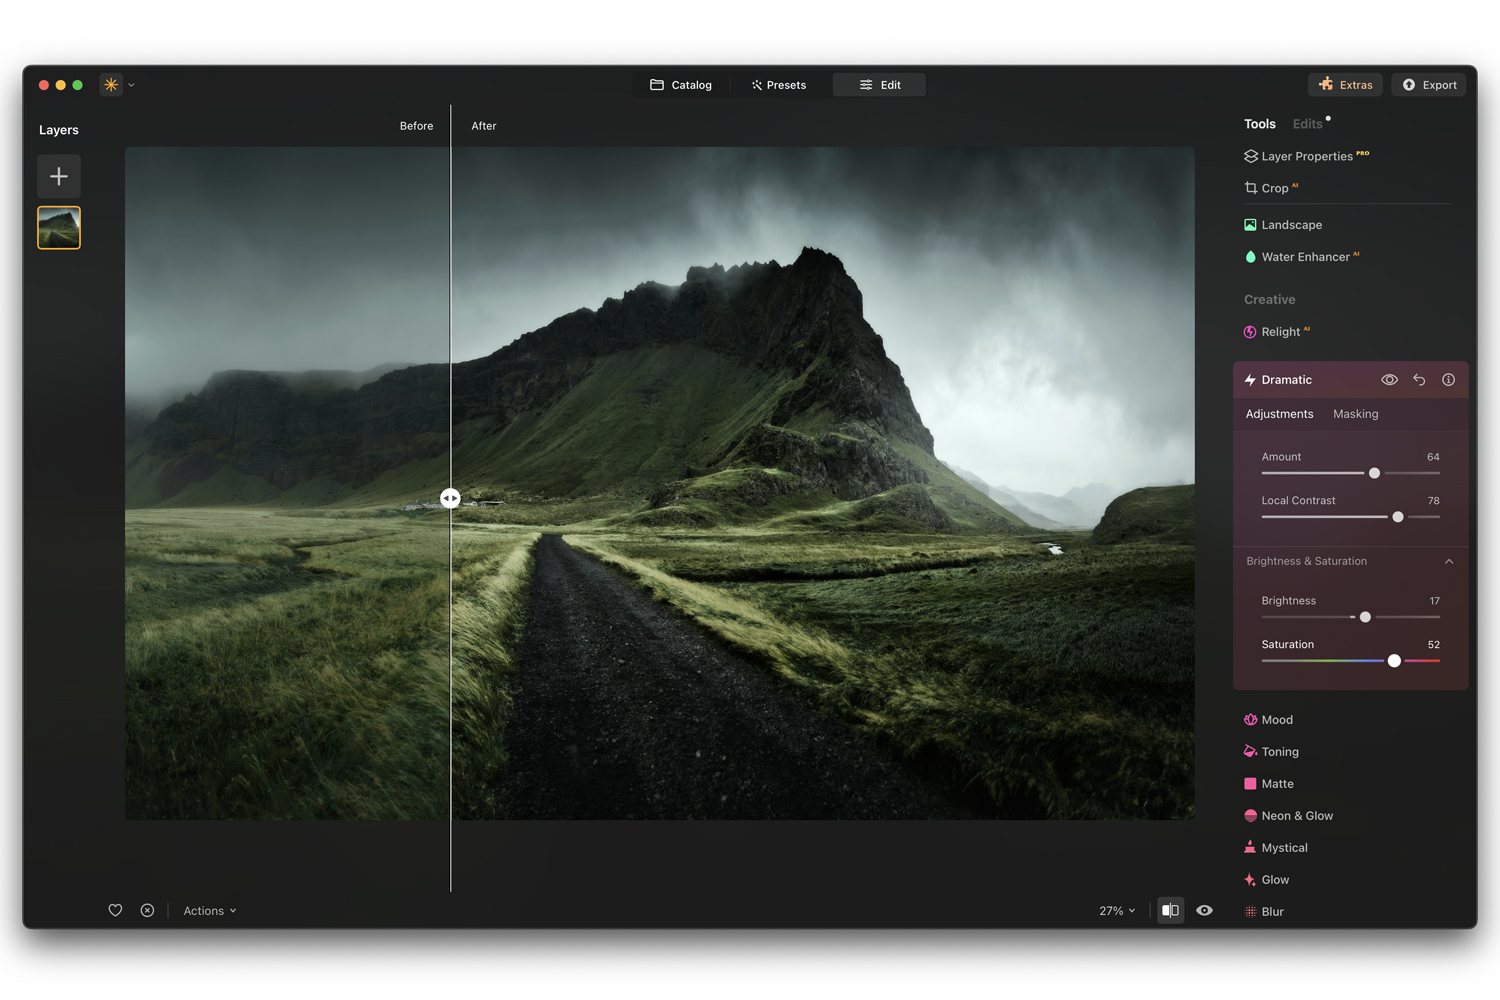Screen dimensions: 1500x1000
Task: Open the Dramatic tool info icon
Action: coord(1448,380)
